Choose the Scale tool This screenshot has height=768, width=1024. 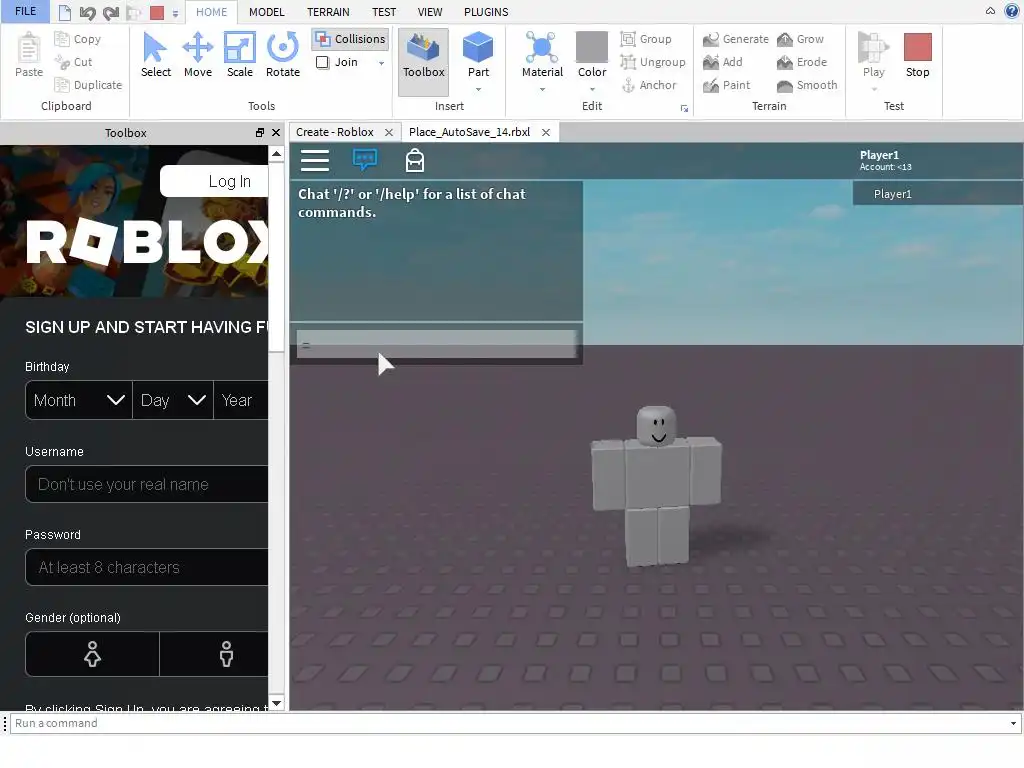pyautogui.click(x=240, y=55)
